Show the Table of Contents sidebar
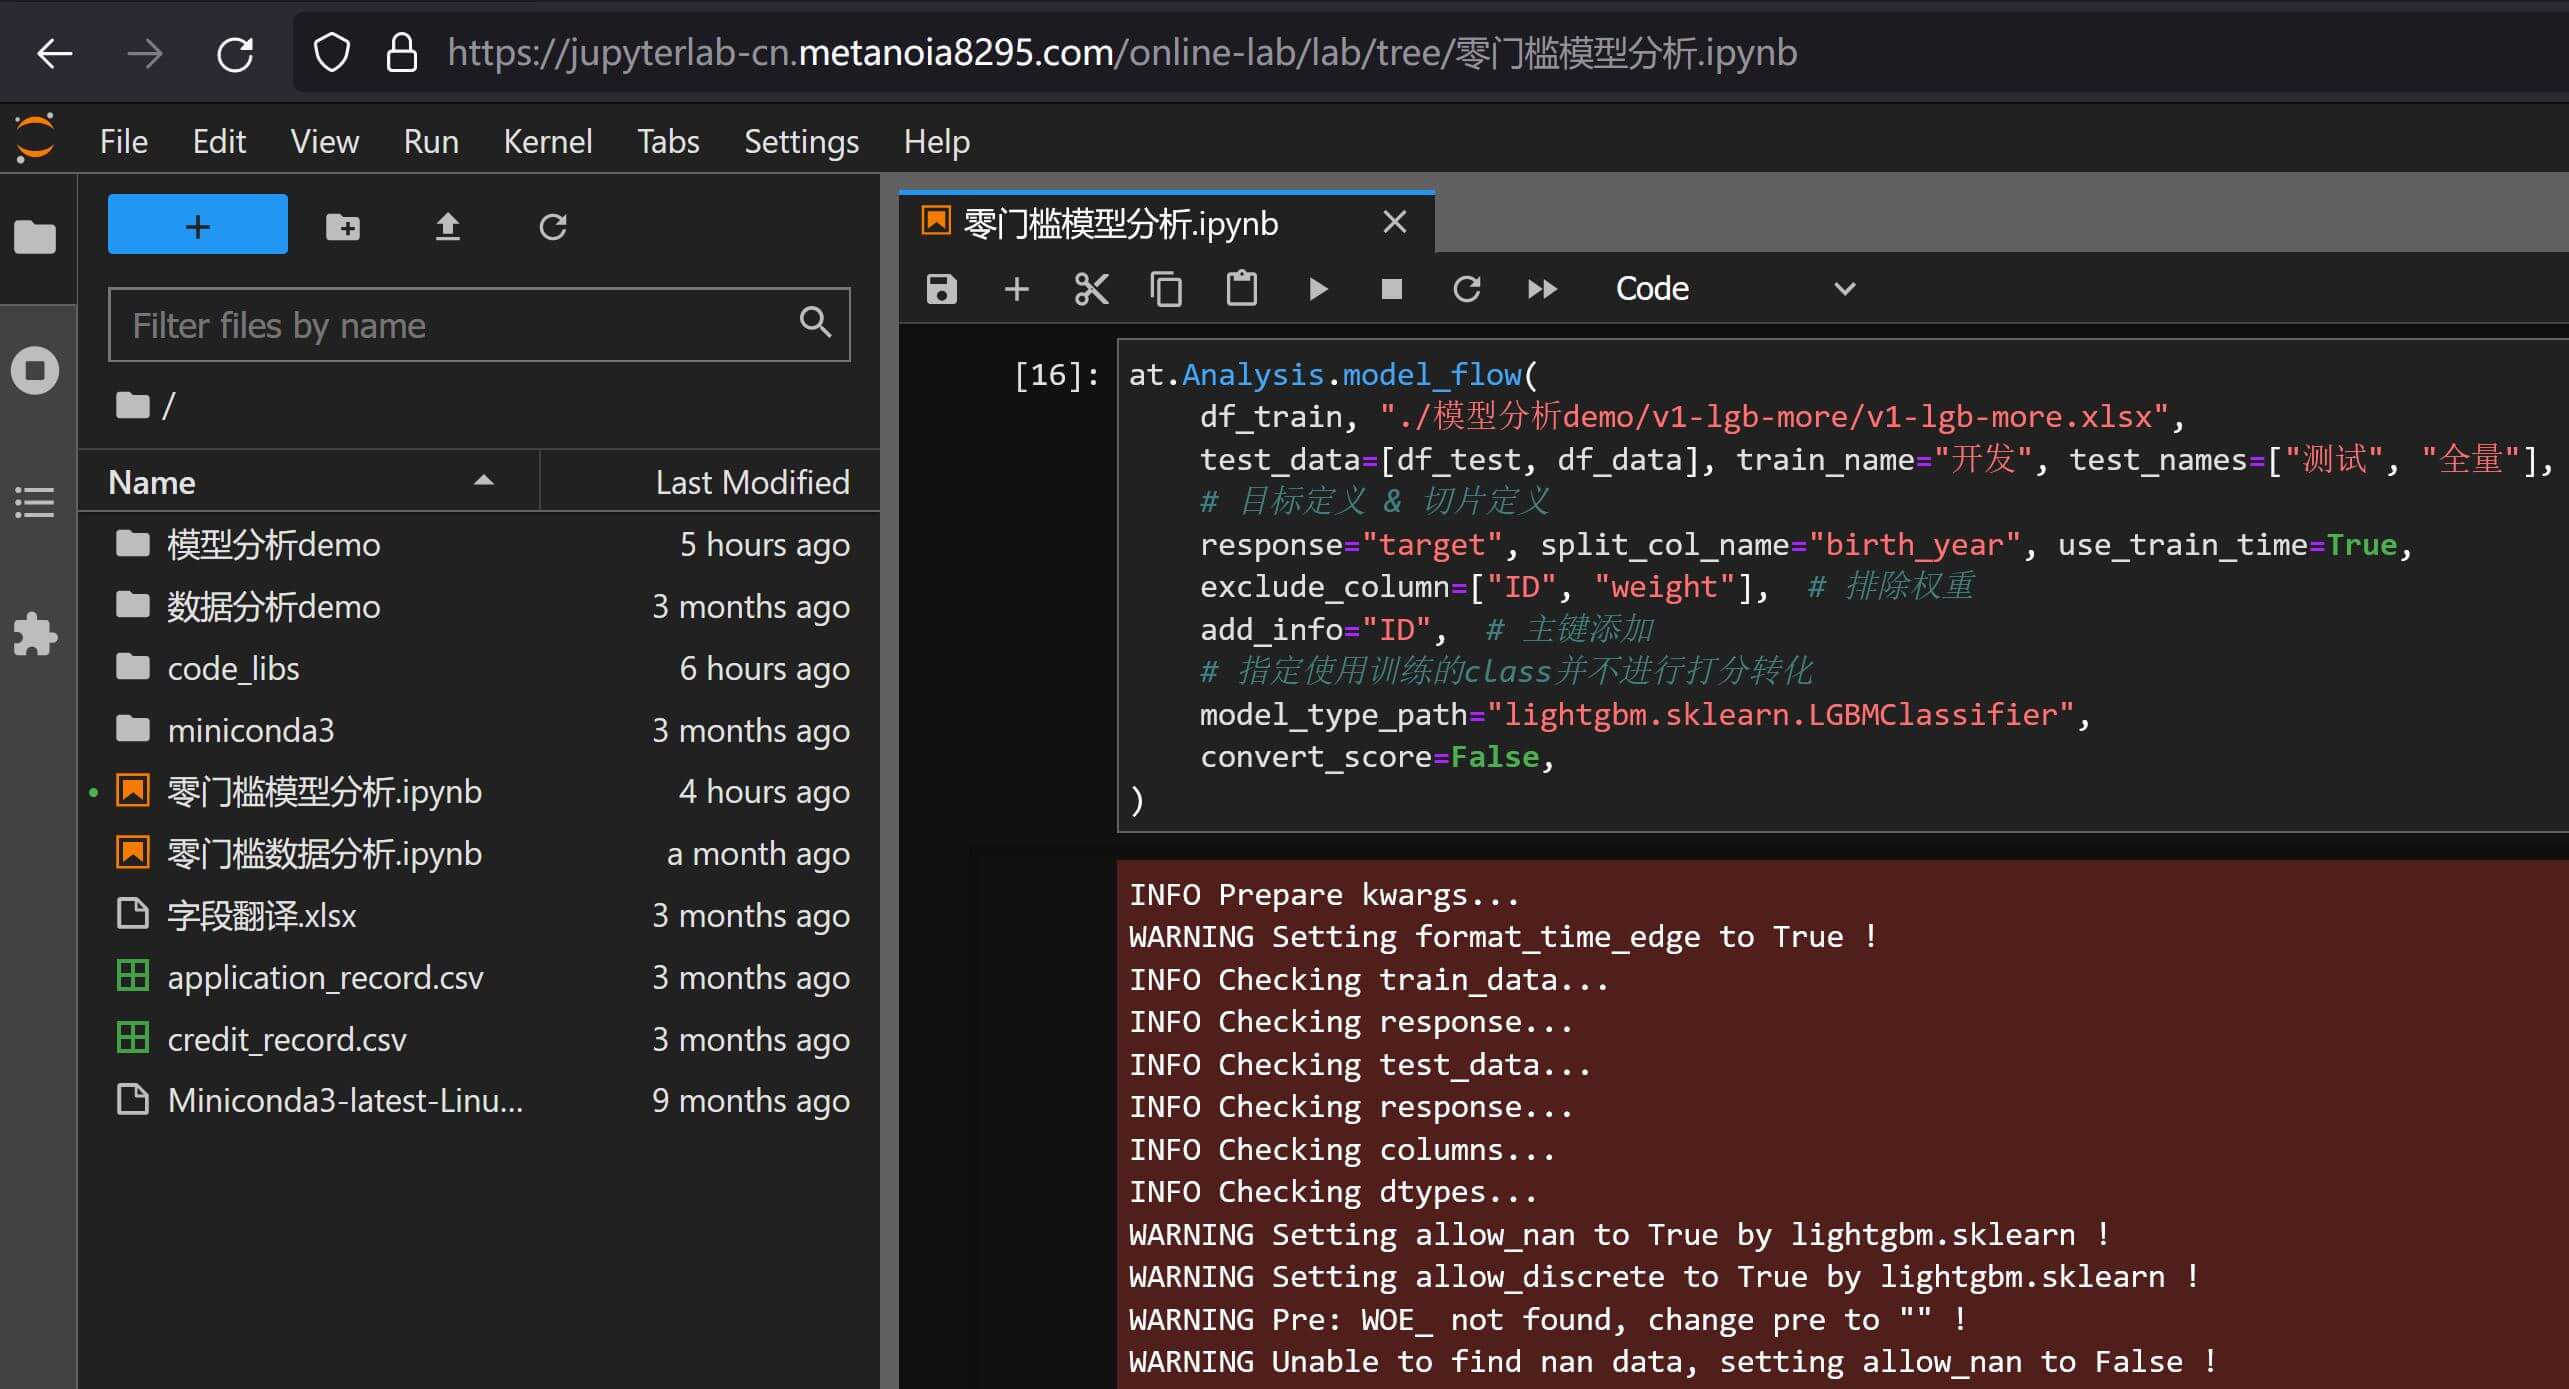2569x1389 pixels. pyautogui.click(x=36, y=502)
